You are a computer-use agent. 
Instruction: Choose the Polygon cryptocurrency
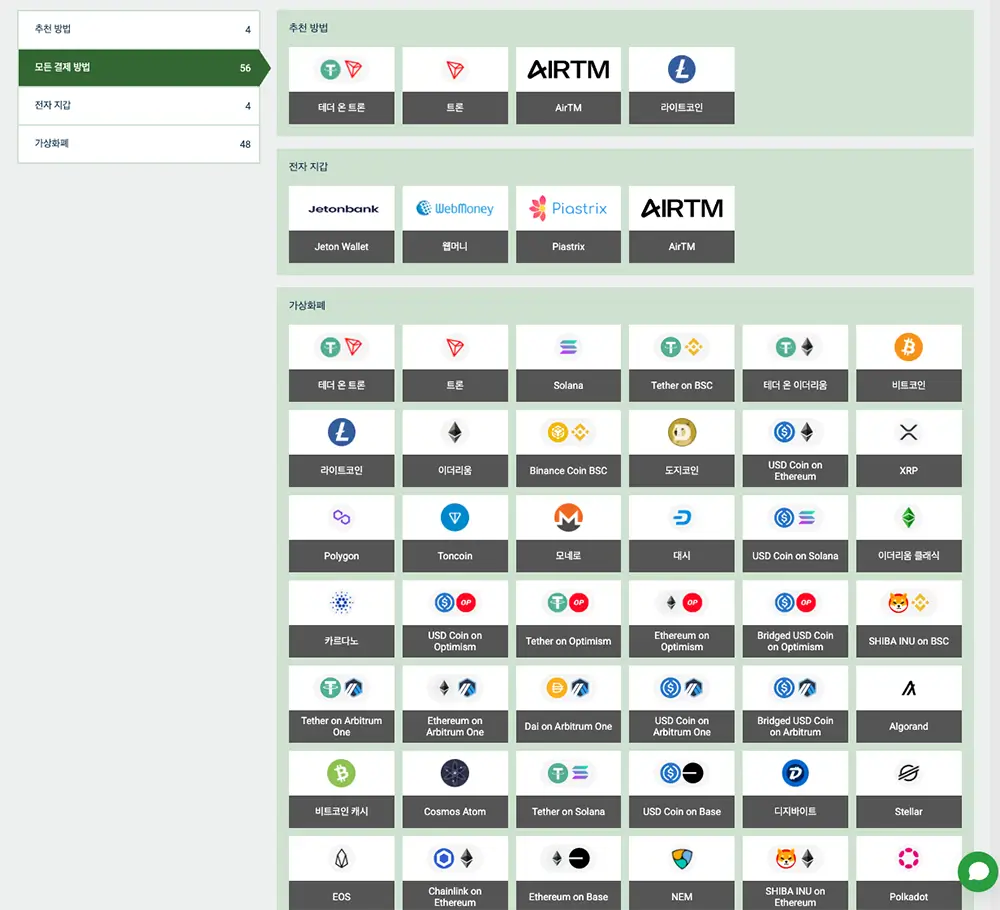click(x=341, y=534)
